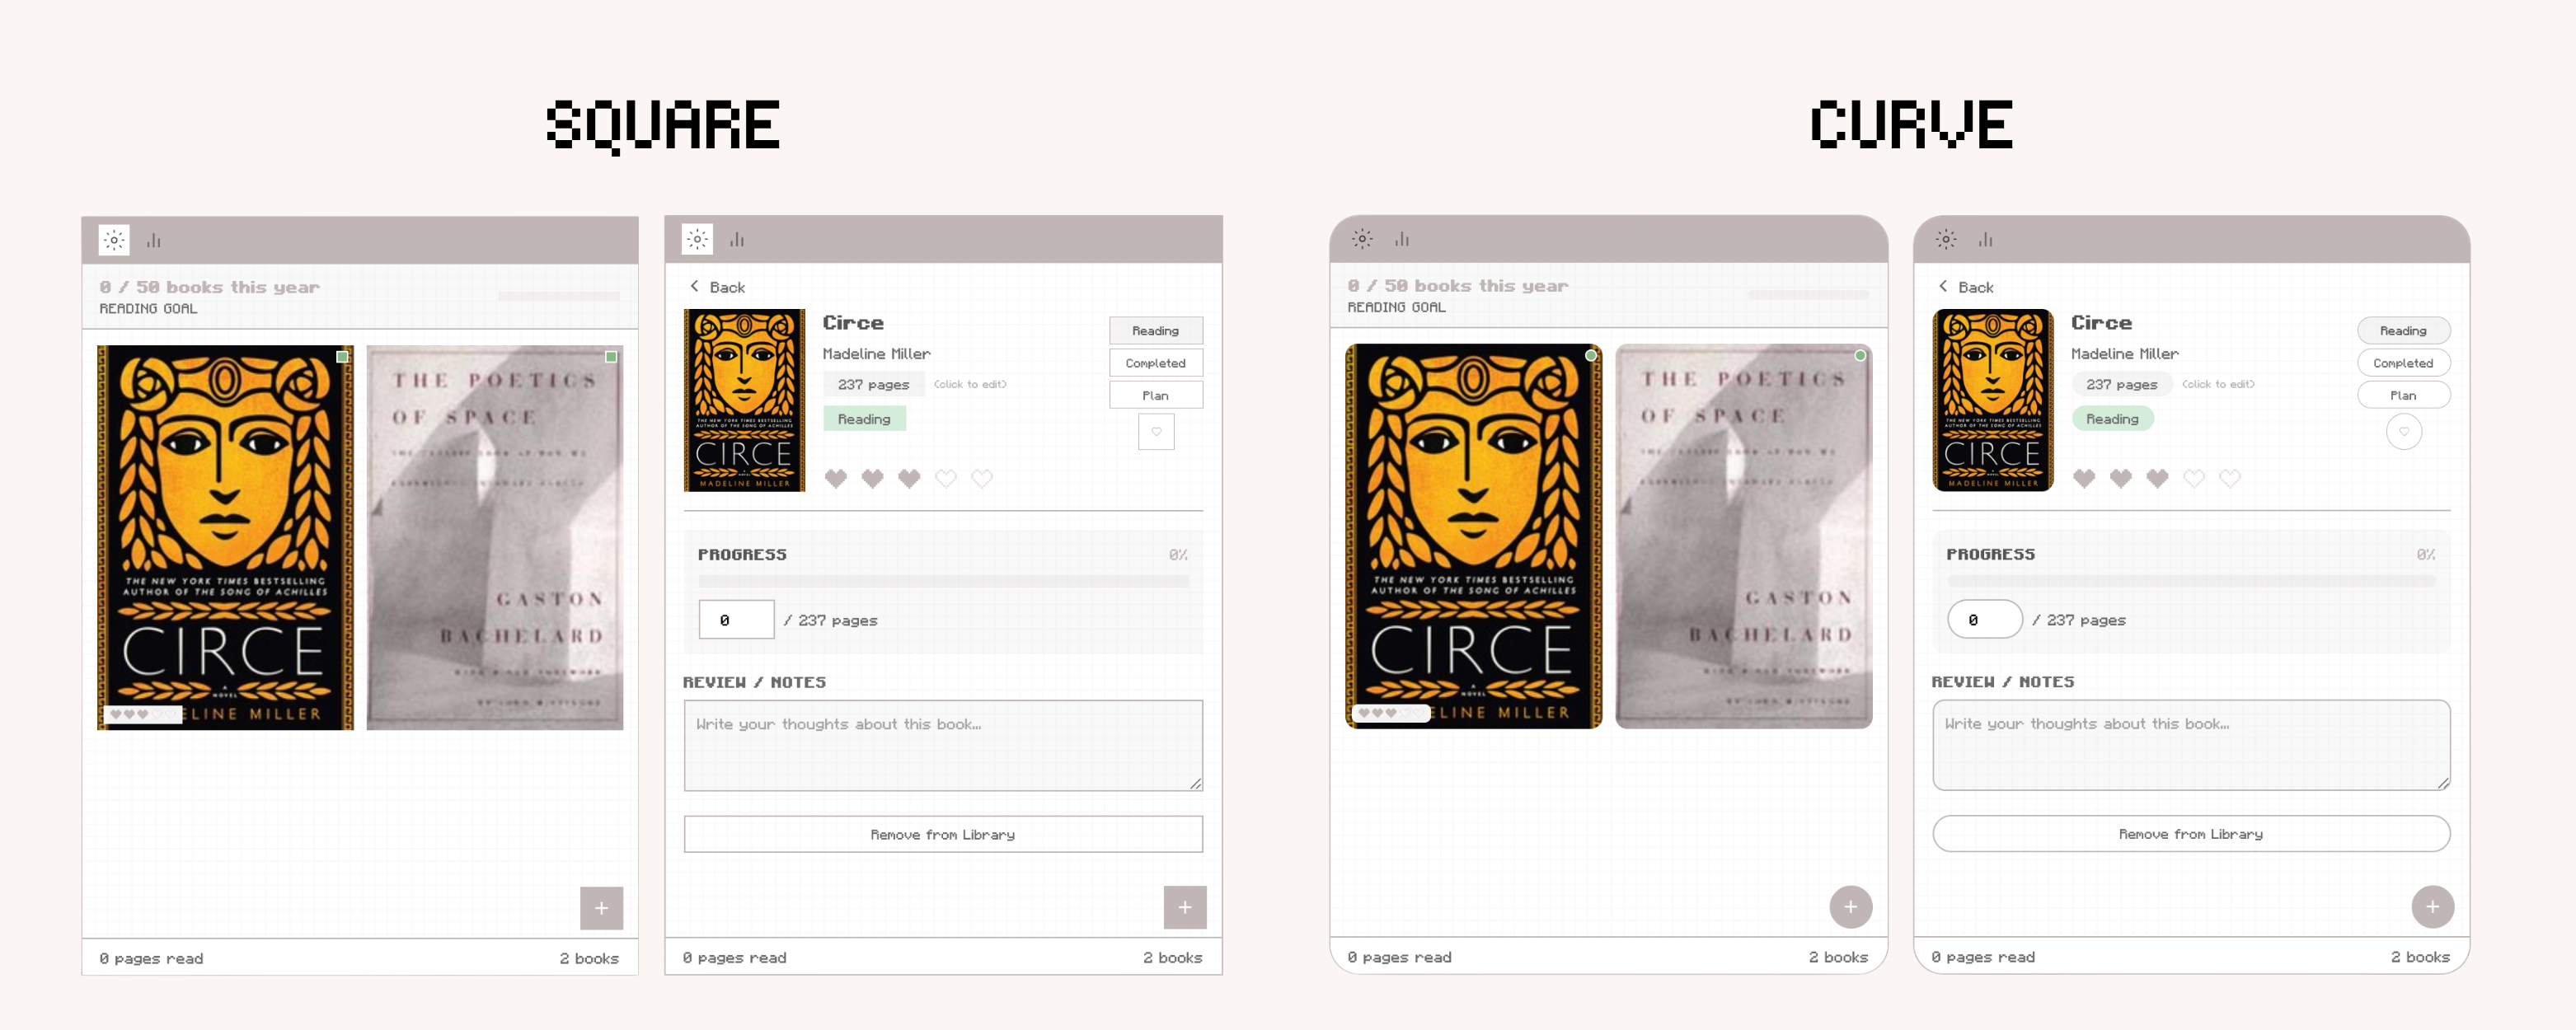This screenshot has height=1030, width=2576.
Task: Toggle round favorite heart button under Plan
Action: click(2404, 432)
